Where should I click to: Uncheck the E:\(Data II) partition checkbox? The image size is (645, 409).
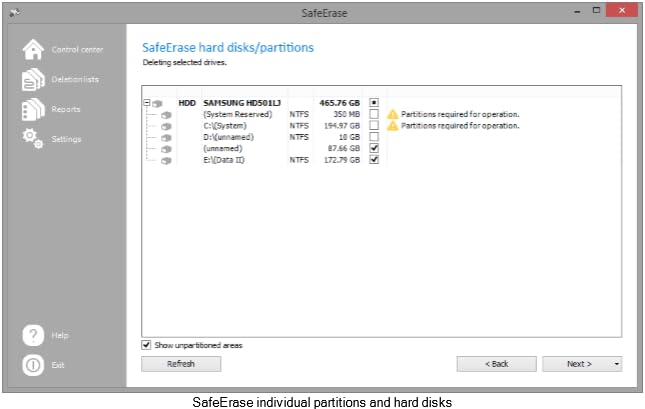click(374, 160)
